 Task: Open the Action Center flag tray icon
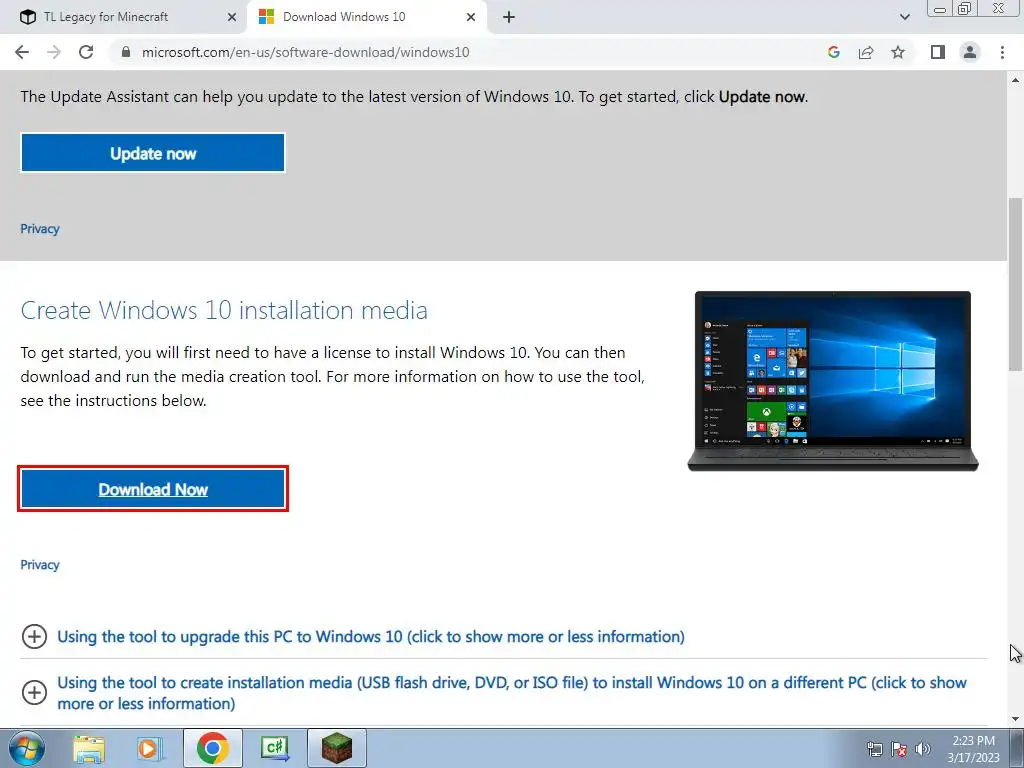[899, 749]
